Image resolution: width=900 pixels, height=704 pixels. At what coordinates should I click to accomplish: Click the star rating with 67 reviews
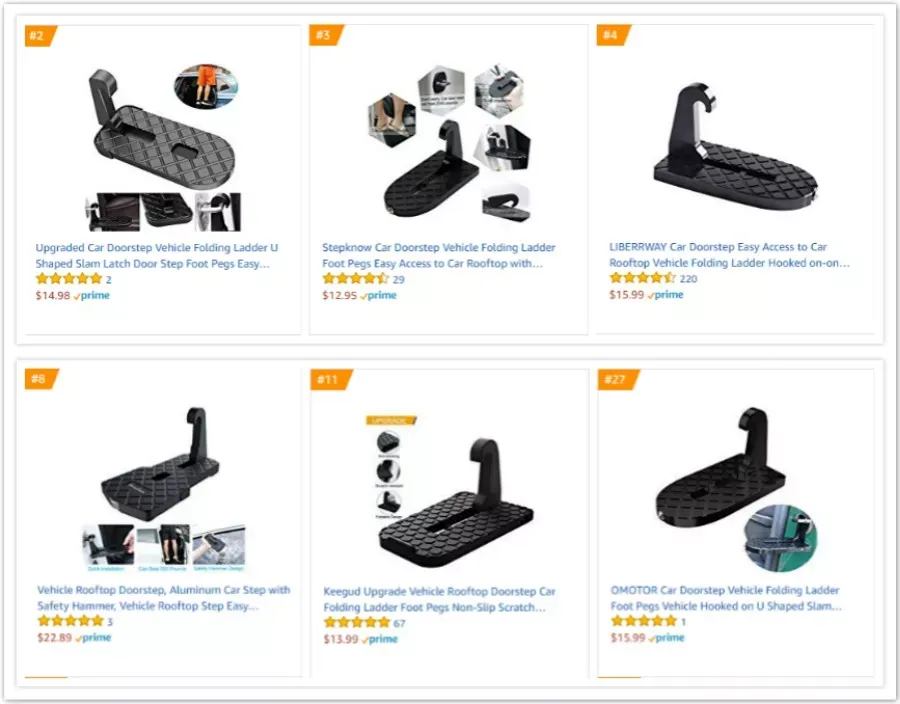point(356,623)
